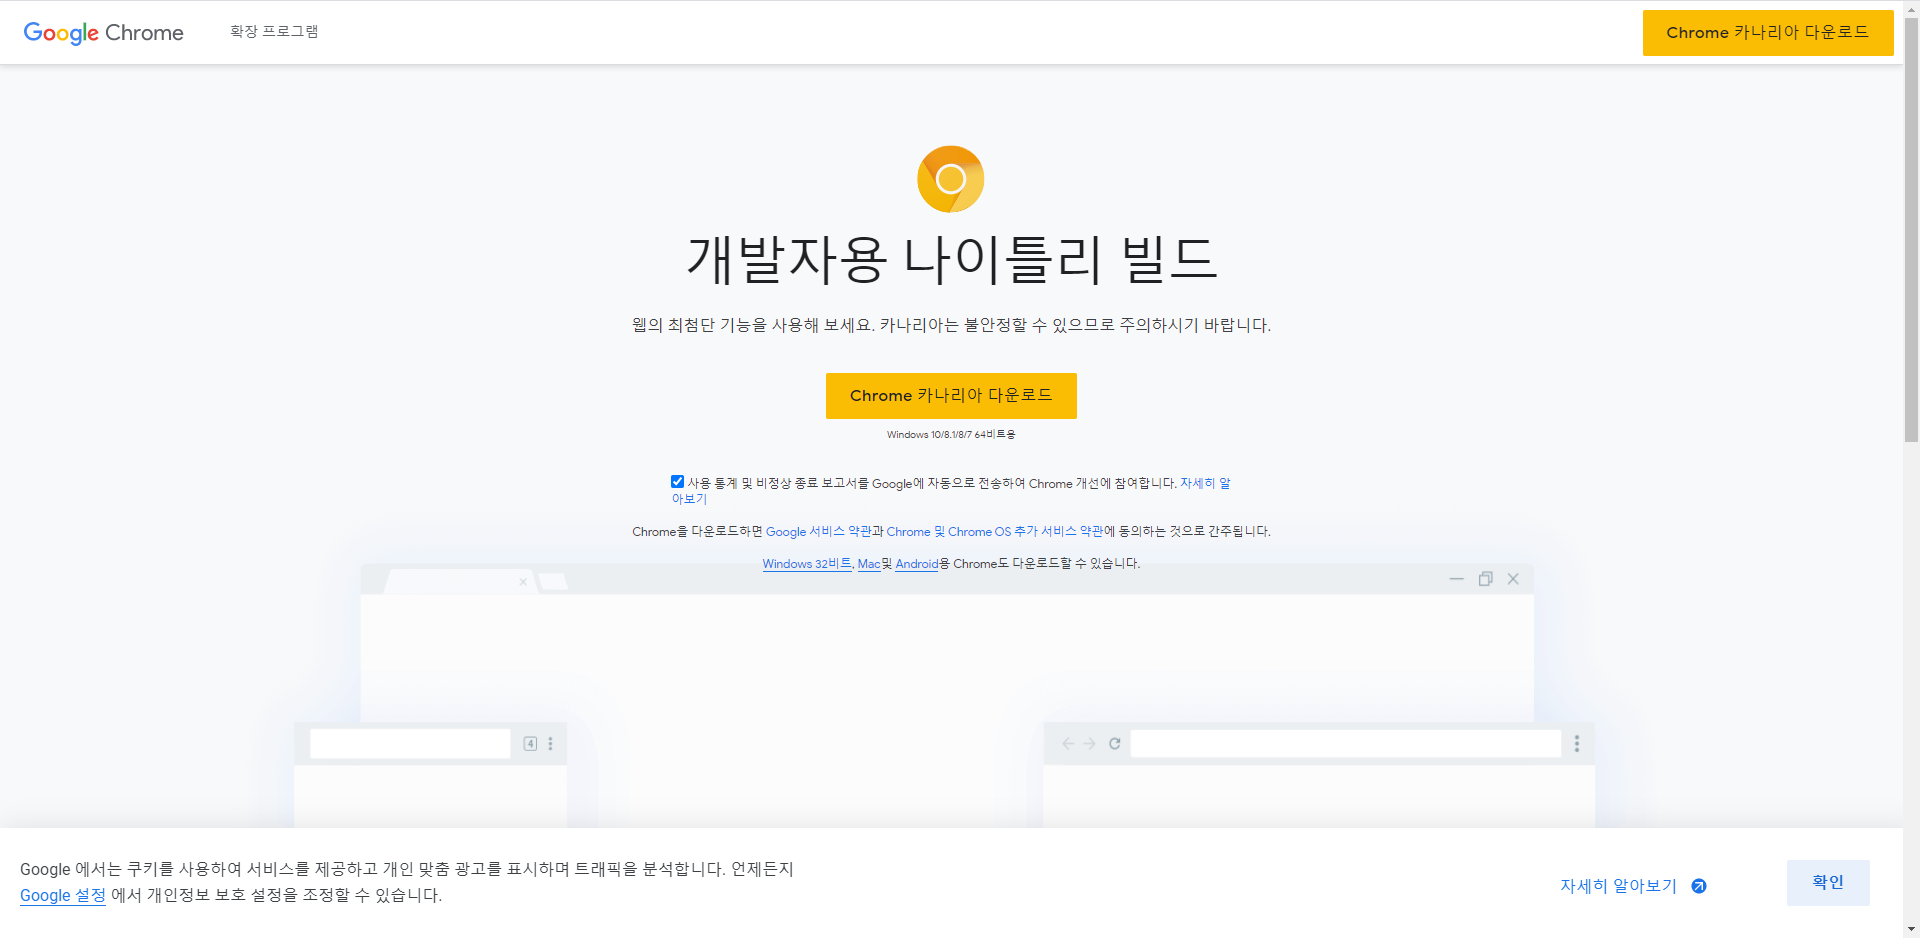Image resolution: width=1920 pixels, height=938 pixels.
Task: Click the 확인 button in cookie banner
Action: pyautogui.click(x=1828, y=883)
